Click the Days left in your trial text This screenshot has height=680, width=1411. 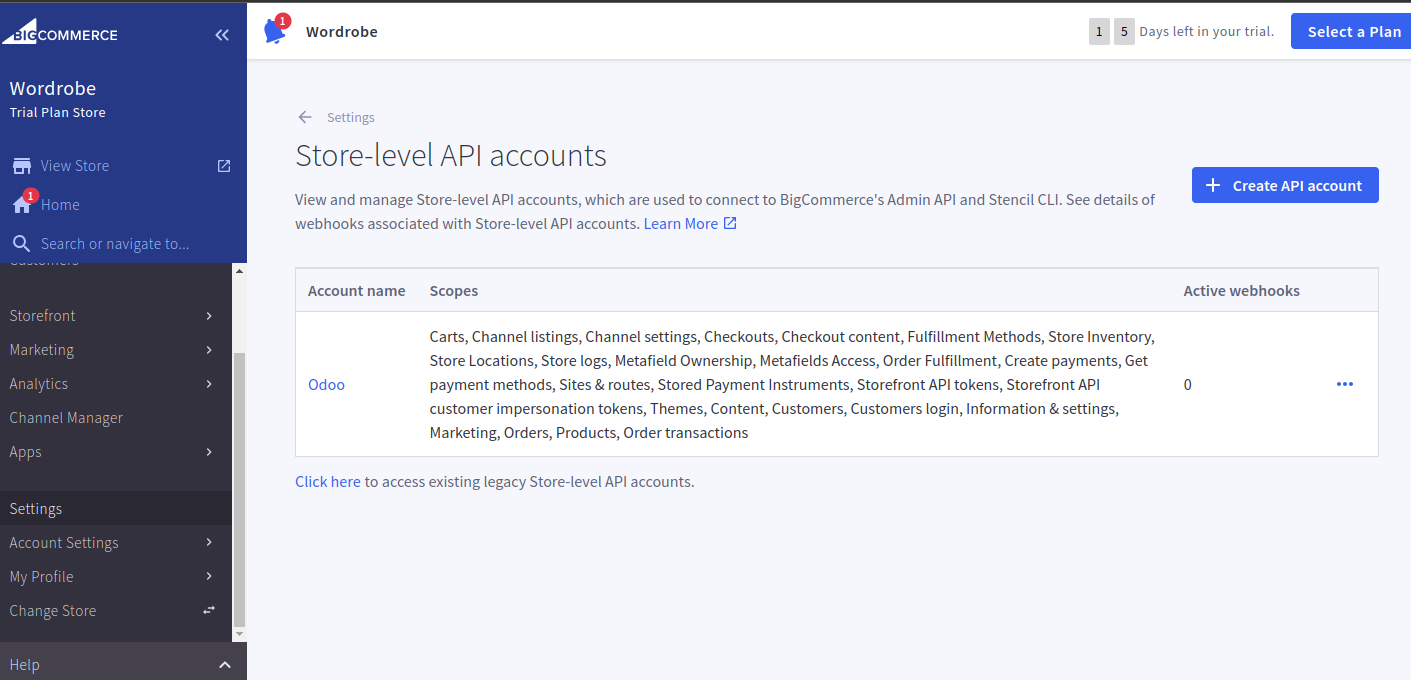(x=1207, y=32)
